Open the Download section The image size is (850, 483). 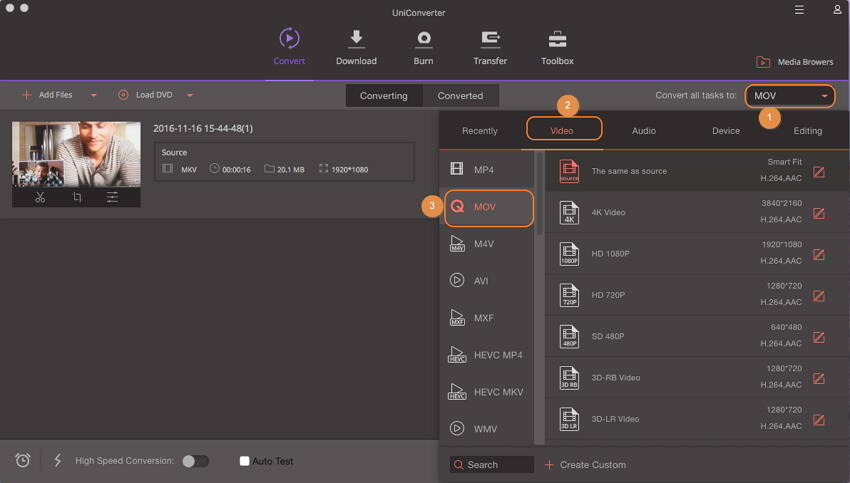click(x=356, y=48)
